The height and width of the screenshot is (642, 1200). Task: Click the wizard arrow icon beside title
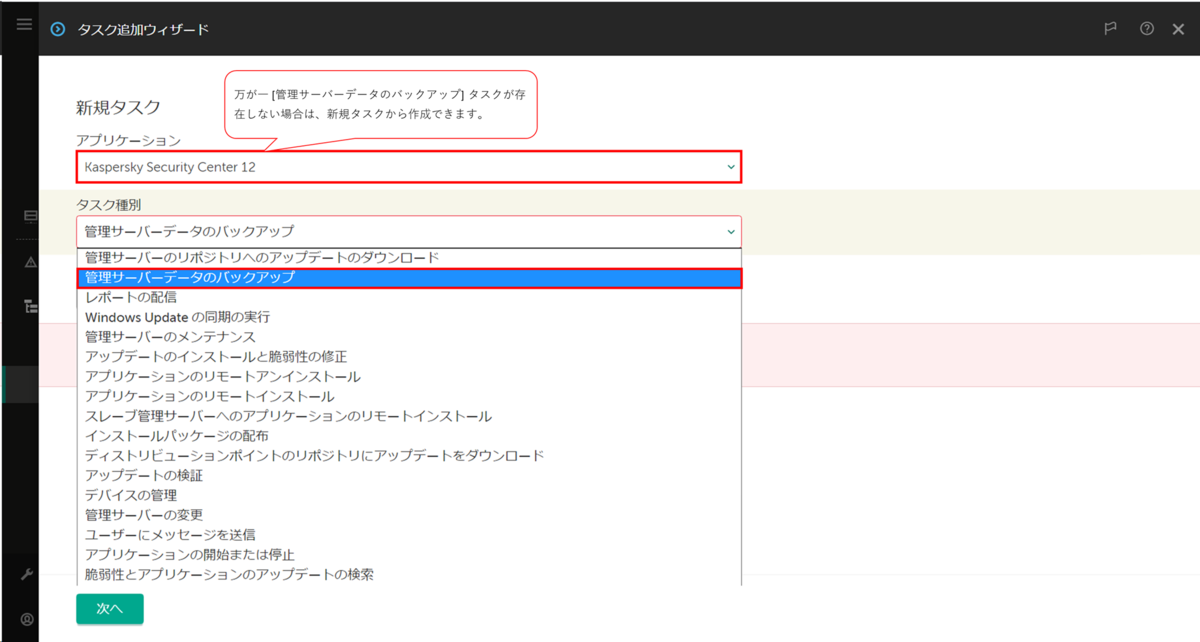tap(58, 30)
